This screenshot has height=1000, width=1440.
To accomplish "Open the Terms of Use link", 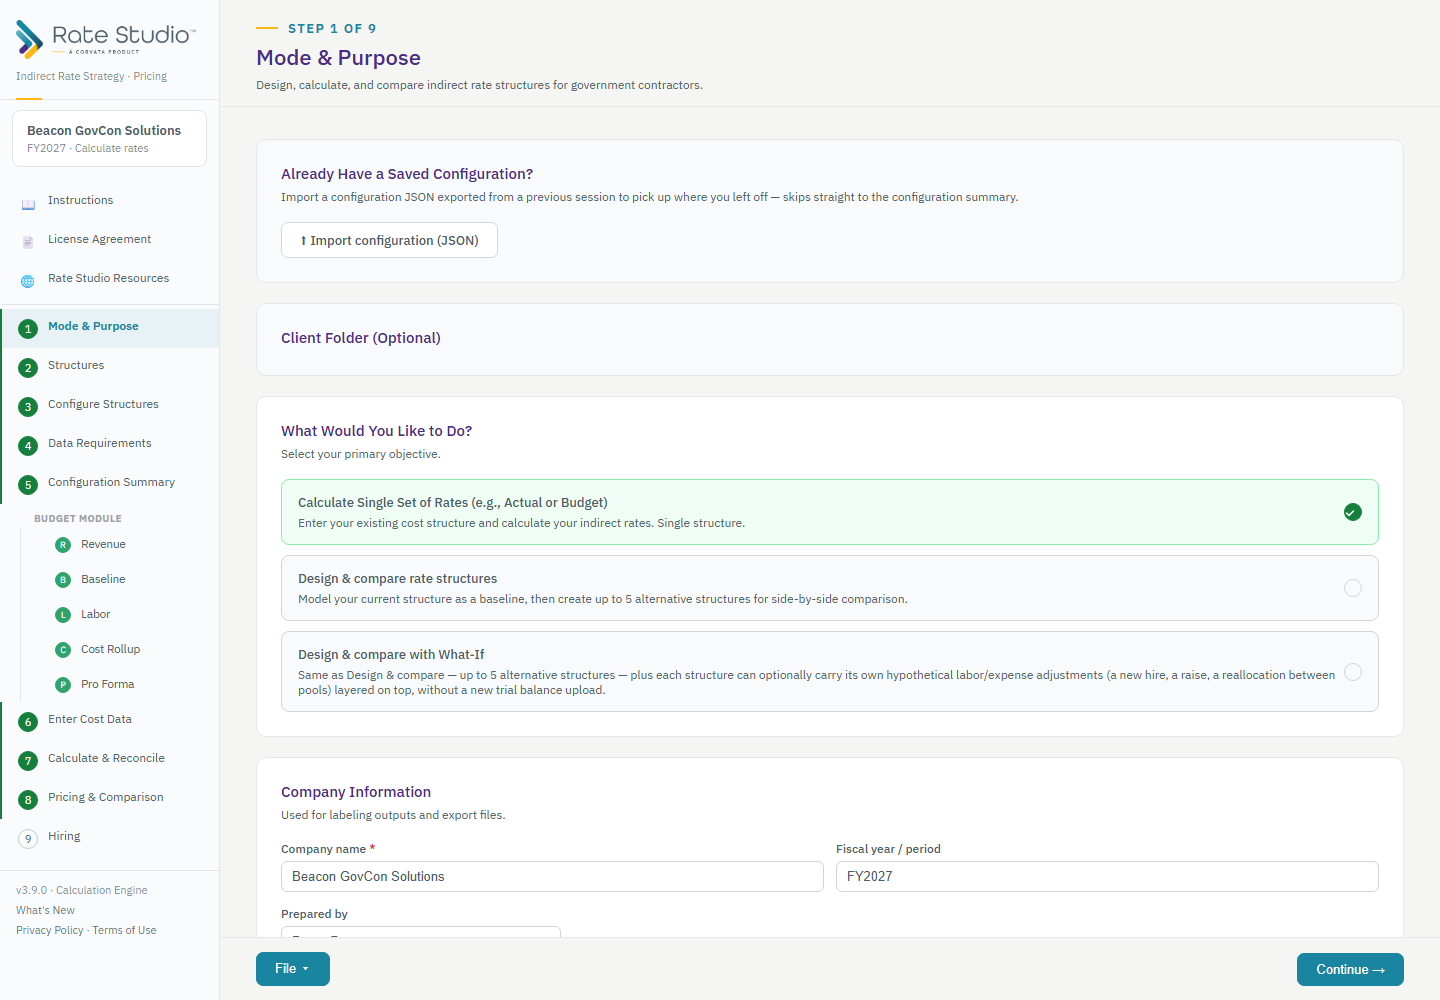I will point(124,931).
